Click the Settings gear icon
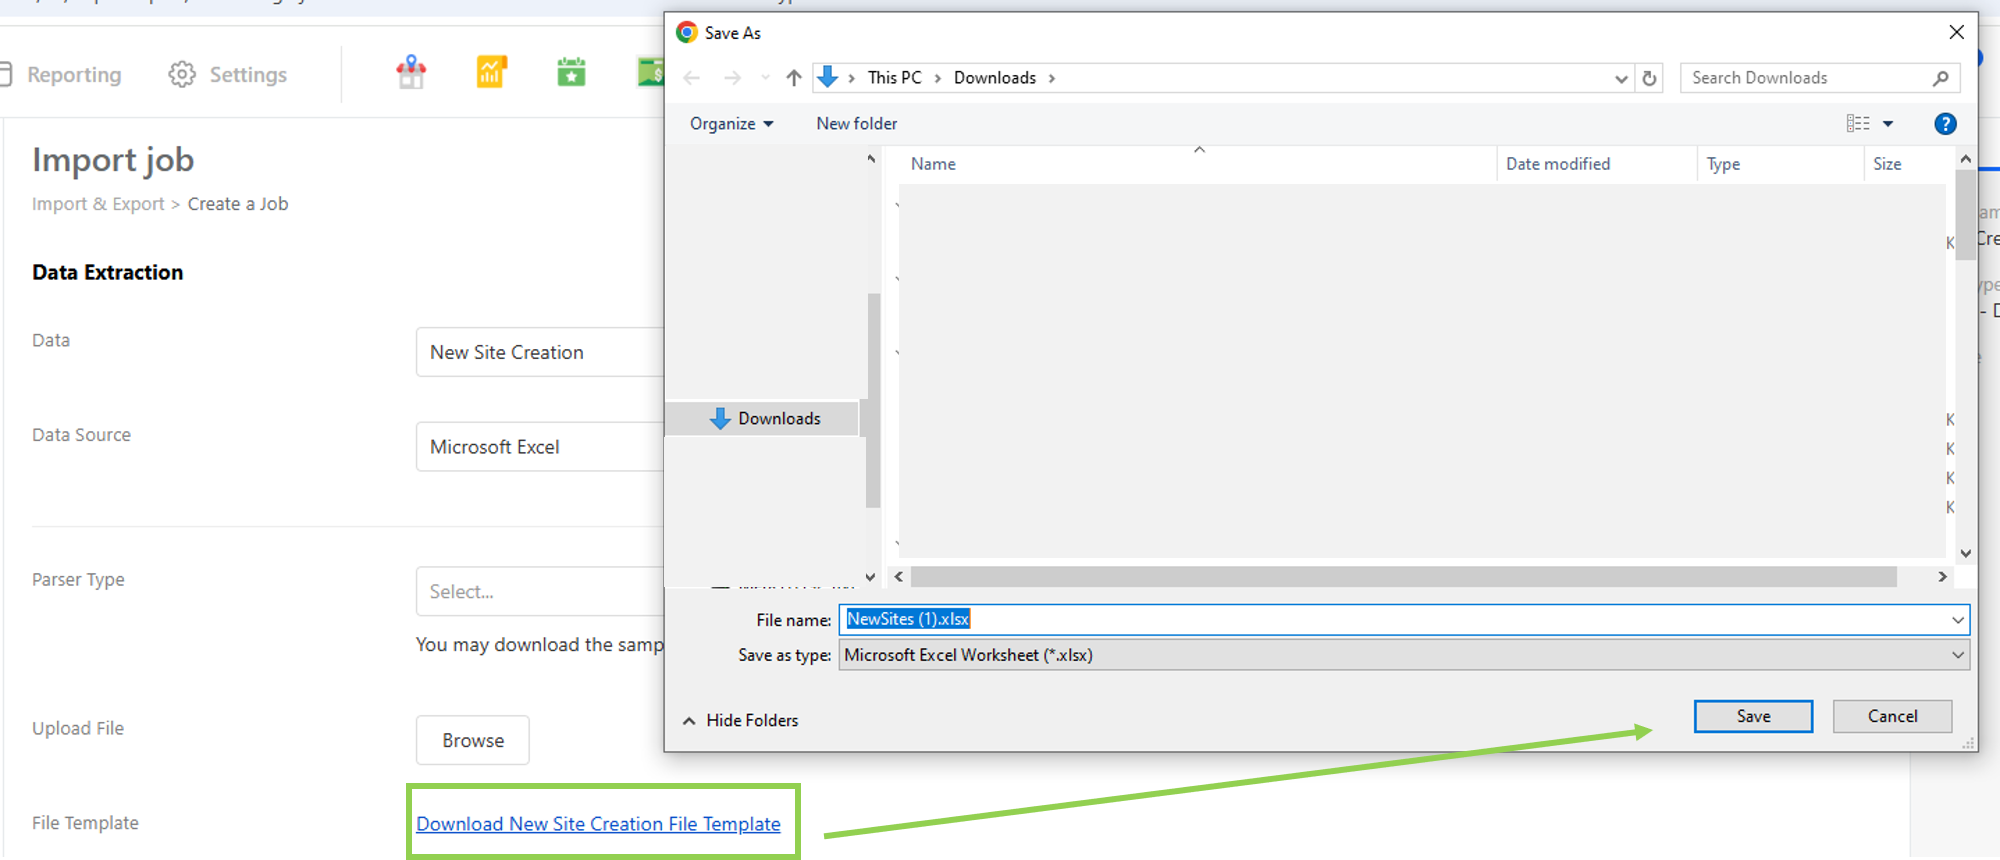The image size is (2000, 860). point(182,75)
